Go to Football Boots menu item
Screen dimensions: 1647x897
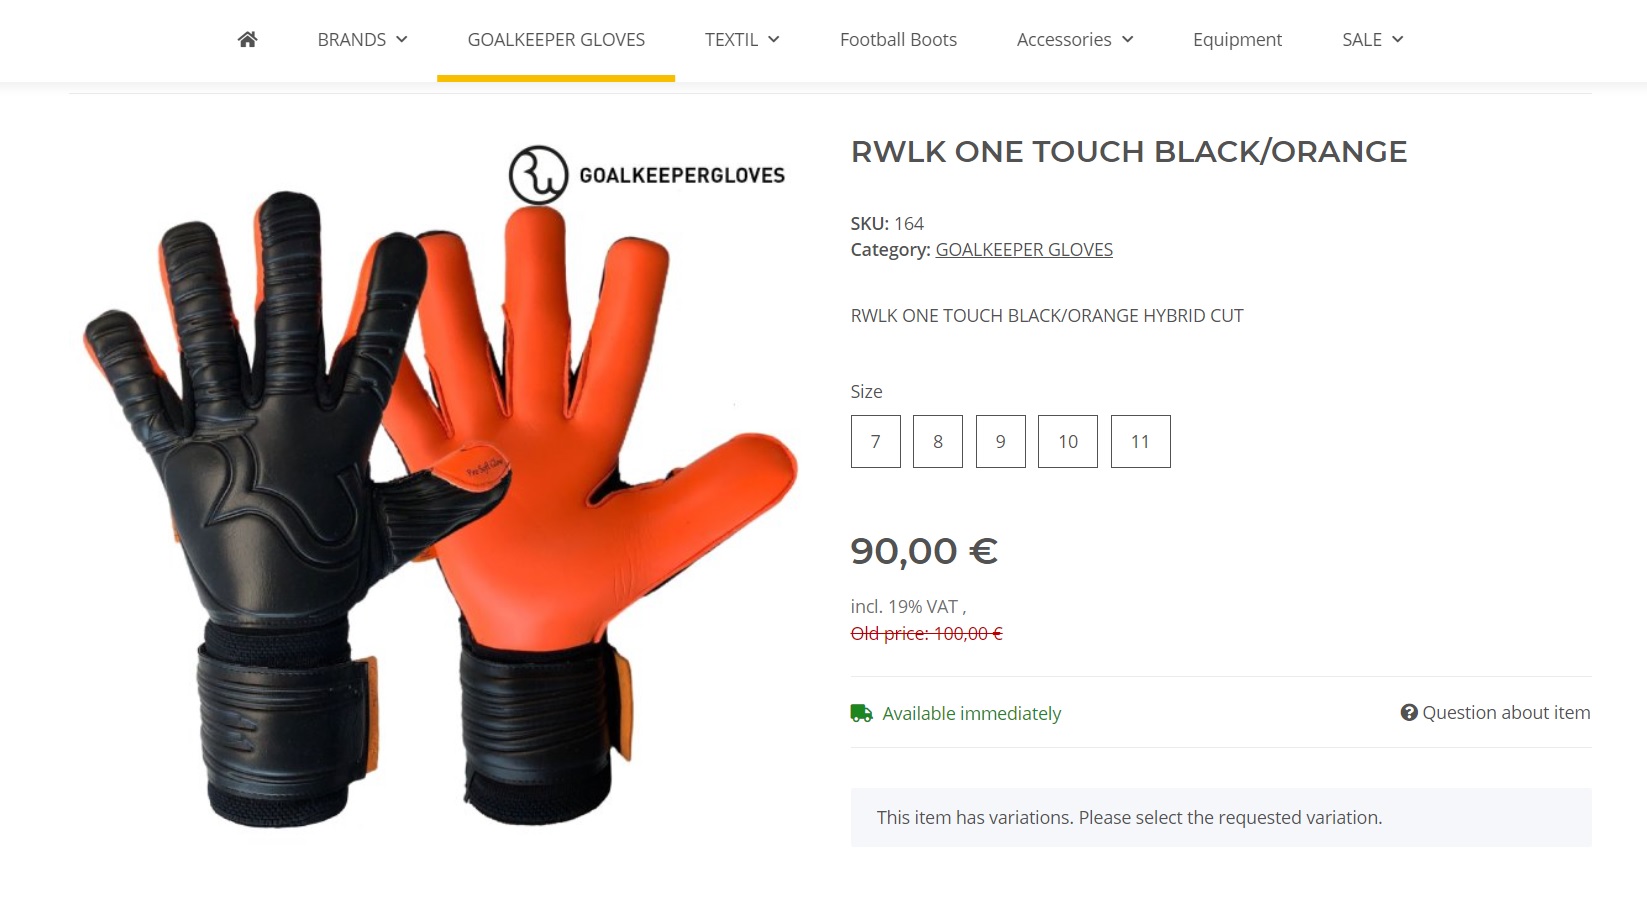[x=898, y=39]
